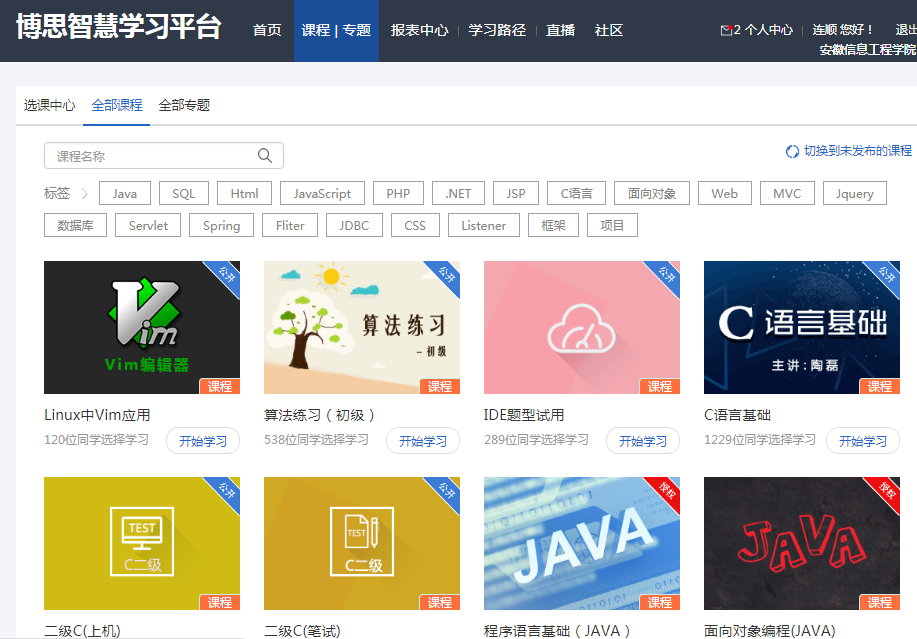Filter courses by the Java tag
917x639 pixels.
point(124,193)
